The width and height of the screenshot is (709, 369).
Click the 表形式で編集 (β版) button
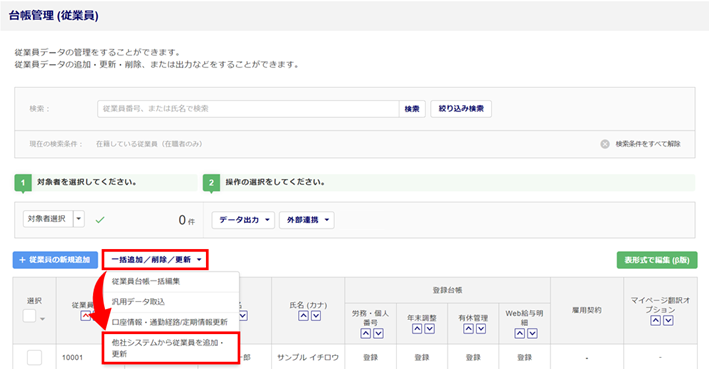point(657,260)
